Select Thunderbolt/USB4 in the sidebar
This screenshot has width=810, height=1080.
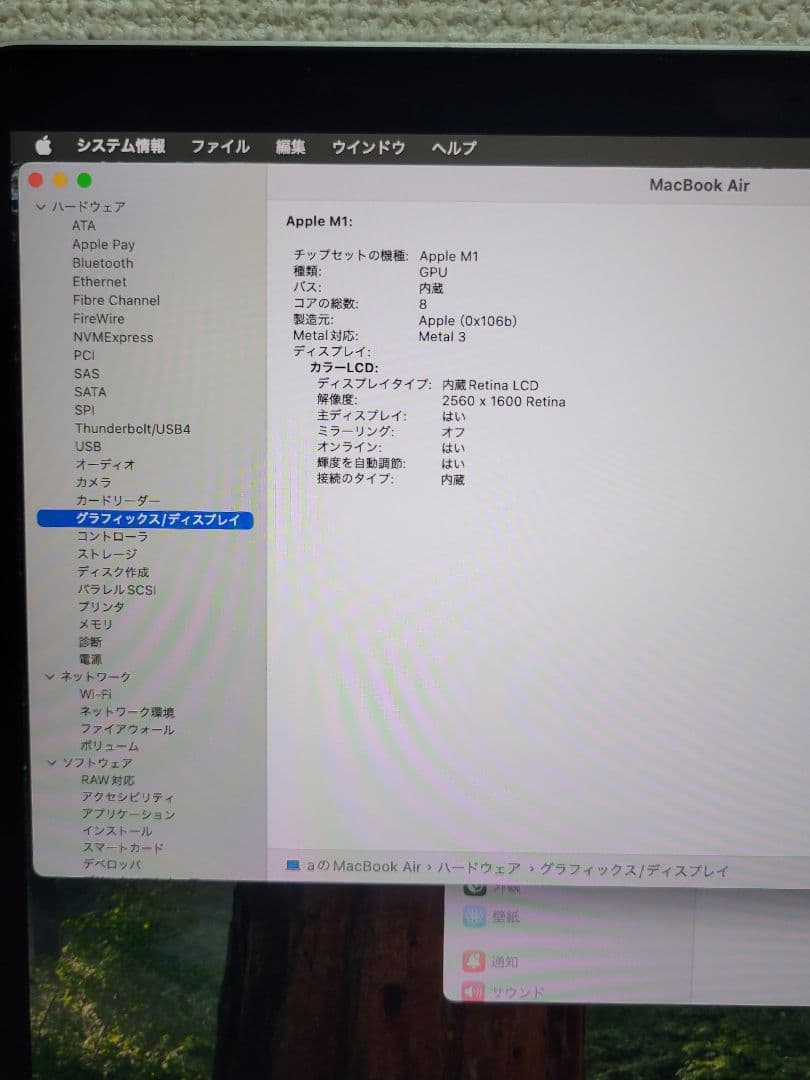[132, 429]
